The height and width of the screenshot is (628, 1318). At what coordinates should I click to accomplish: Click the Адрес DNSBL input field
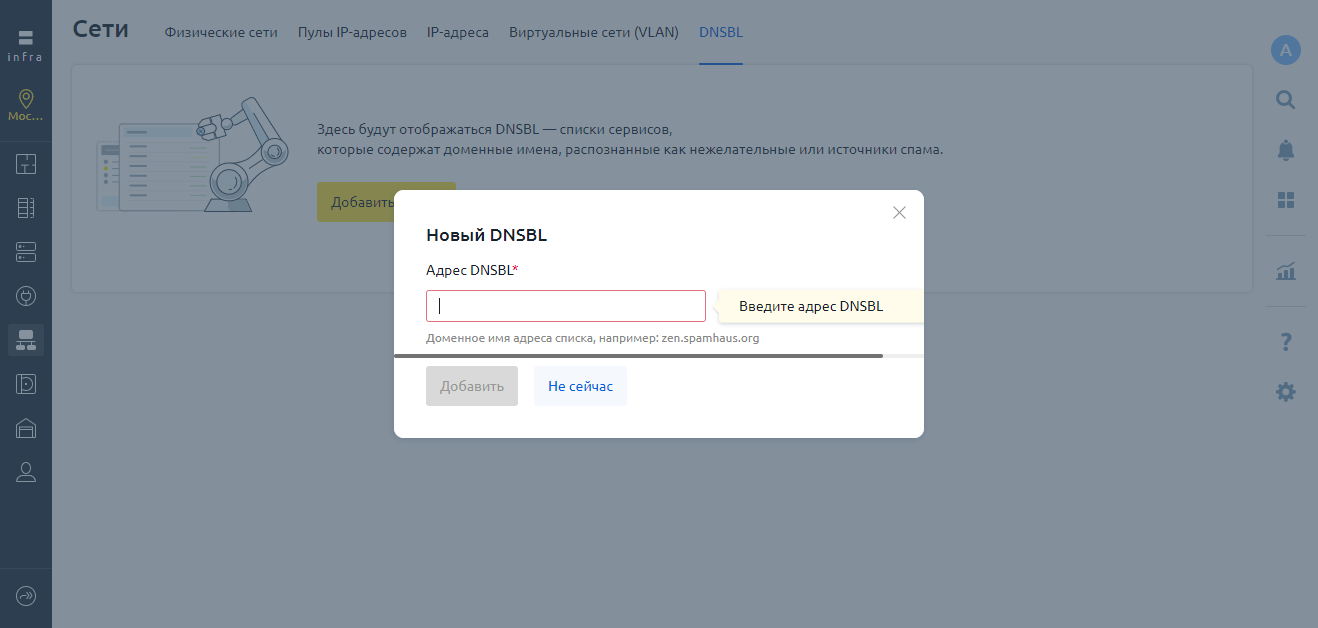click(566, 306)
